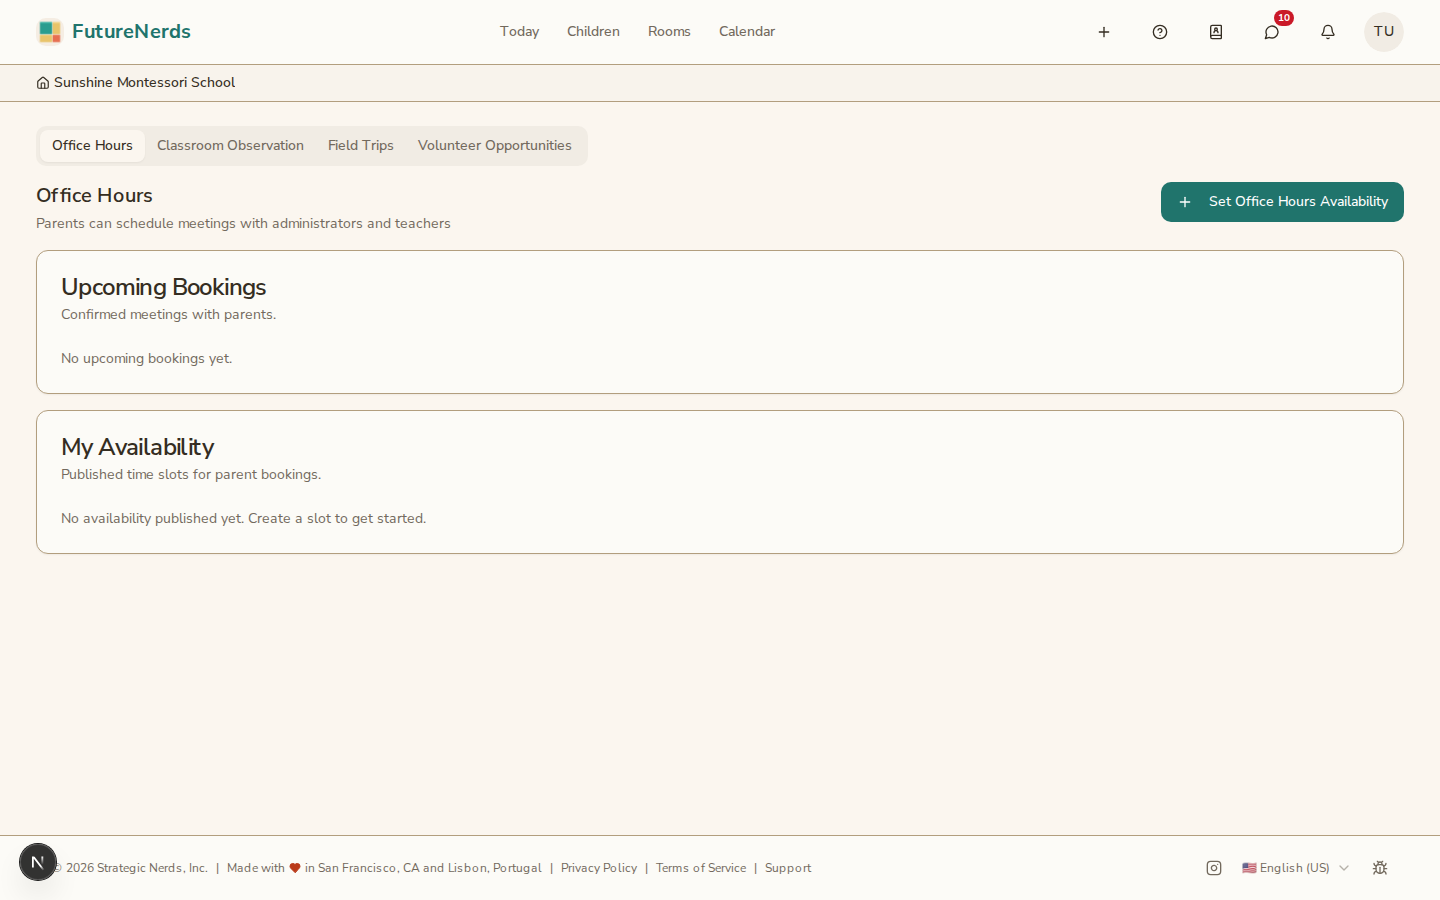Open the Terms of Service link
Viewport: 1440px width, 900px height.
pos(701,868)
